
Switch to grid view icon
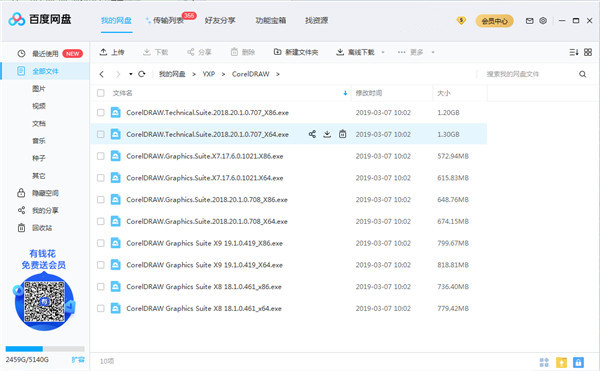coord(588,52)
